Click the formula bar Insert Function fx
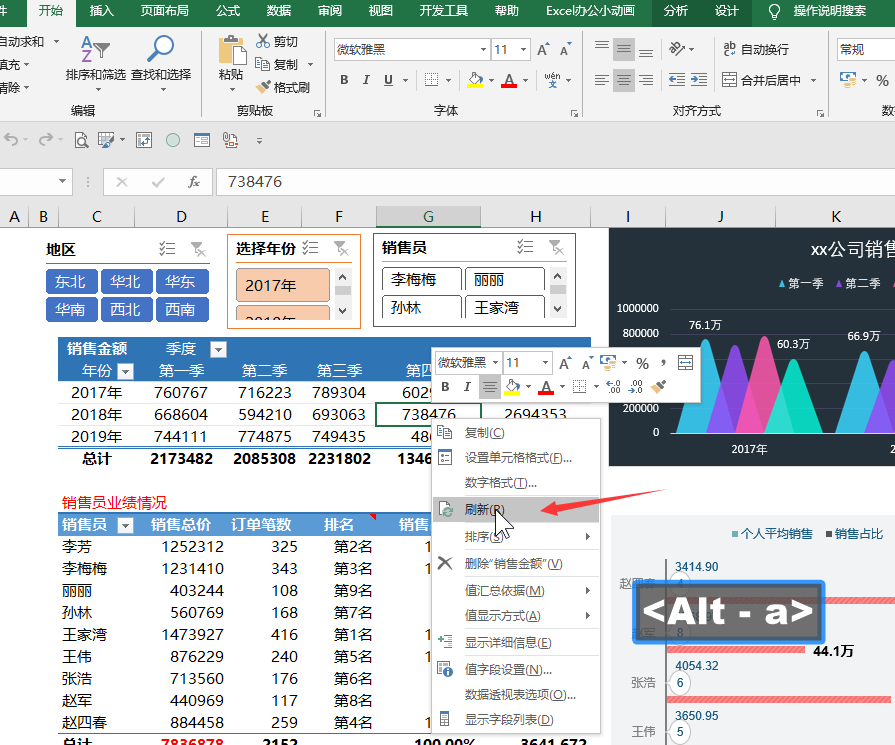Viewport: 895px width, 745px height. point(194,182)
